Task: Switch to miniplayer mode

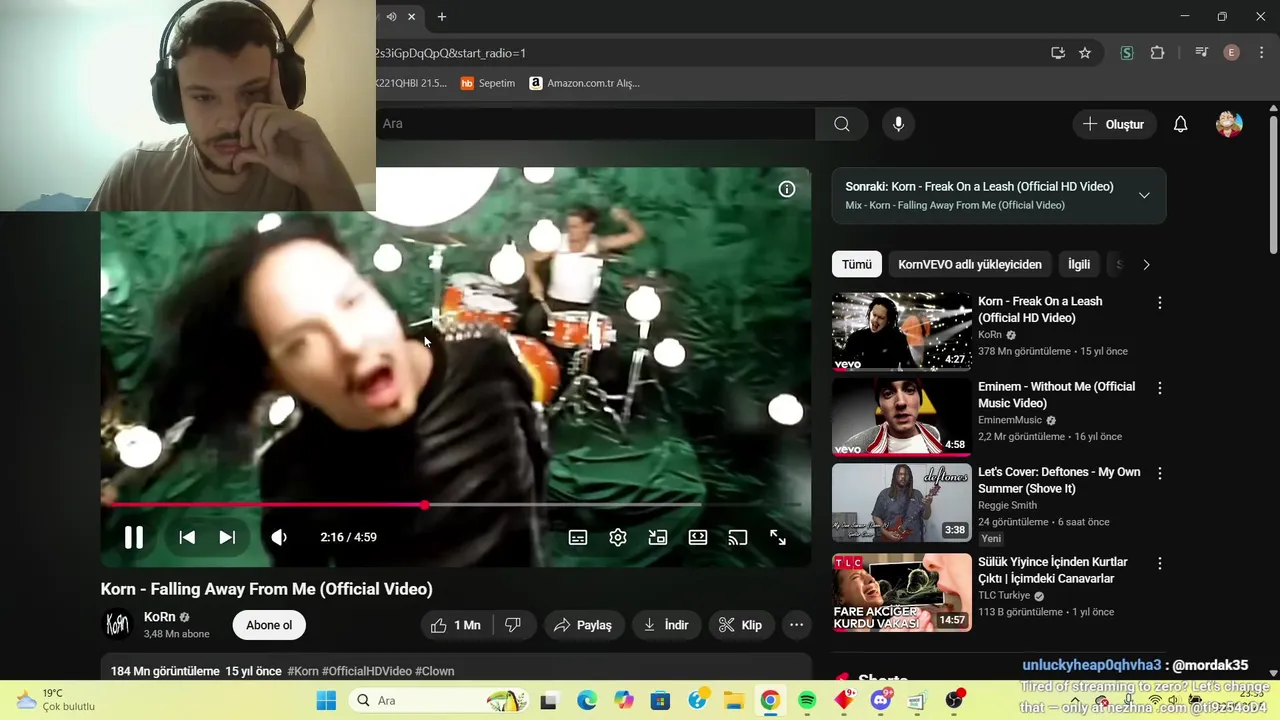Action: pyautogui.click(x=658, y=537)
